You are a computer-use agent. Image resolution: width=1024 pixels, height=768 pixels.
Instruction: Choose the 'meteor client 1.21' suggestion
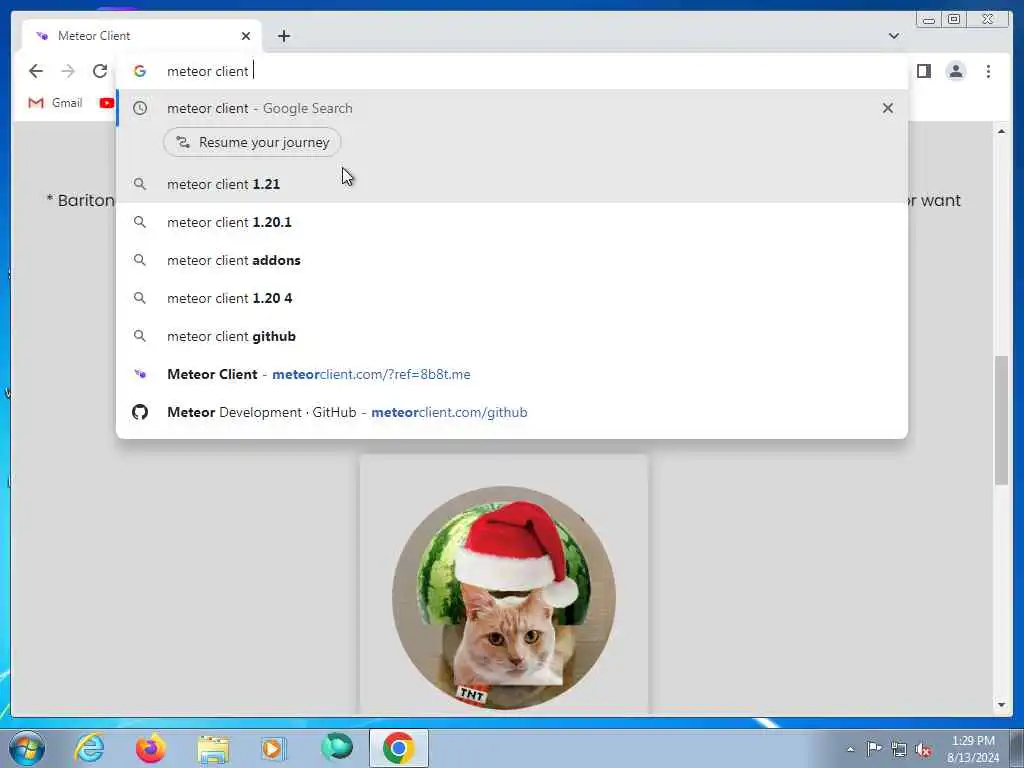pyautogui.click(x=511, y=184)
